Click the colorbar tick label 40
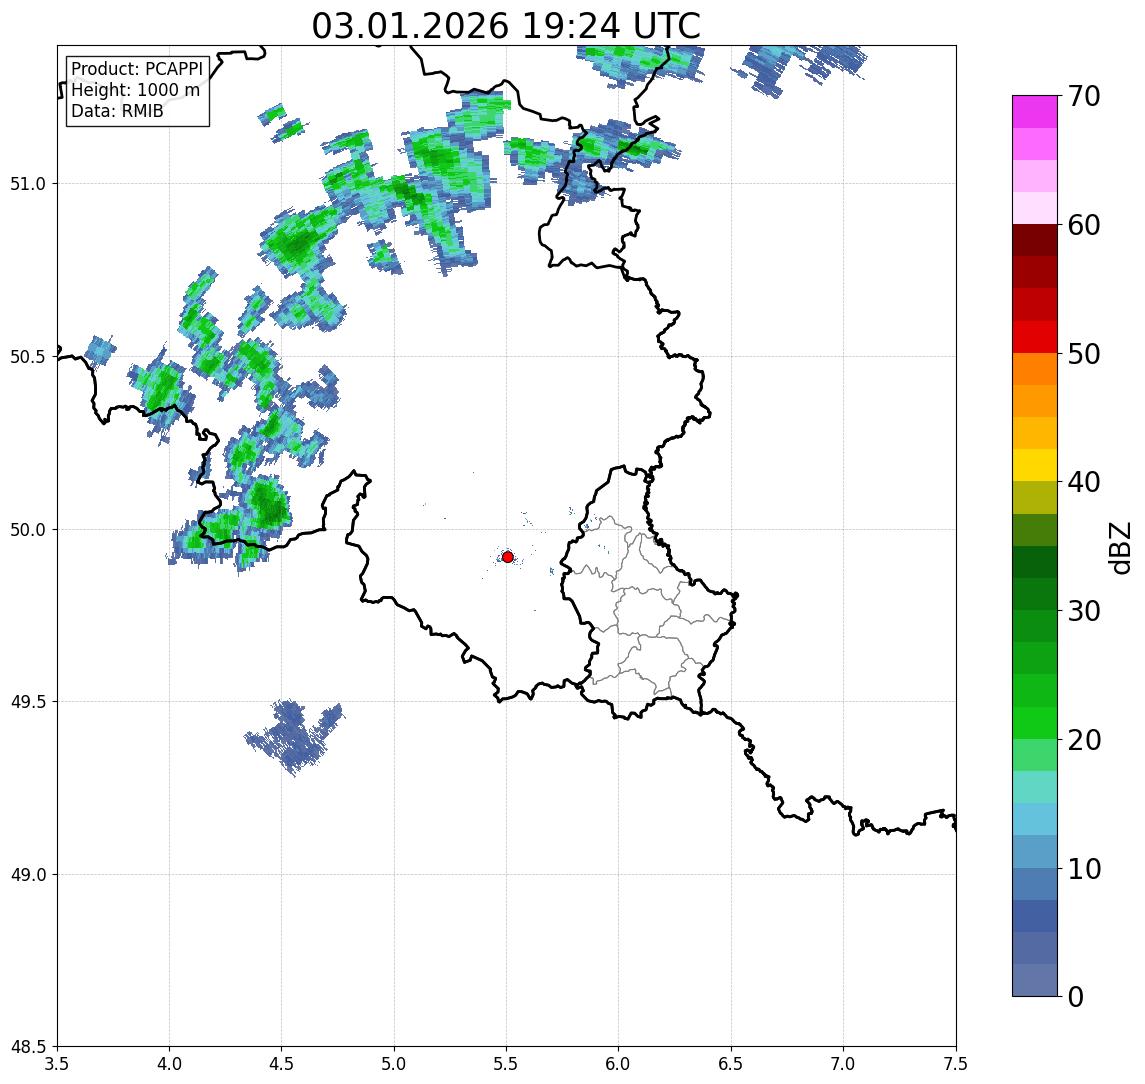1145x1084 pixels. 1084,482
